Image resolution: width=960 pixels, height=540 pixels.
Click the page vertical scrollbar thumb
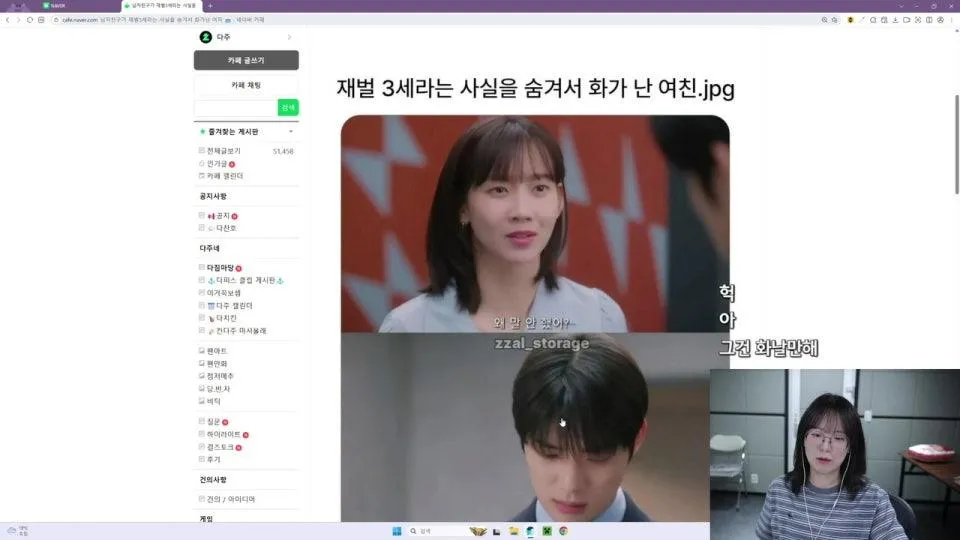[957, 144]
